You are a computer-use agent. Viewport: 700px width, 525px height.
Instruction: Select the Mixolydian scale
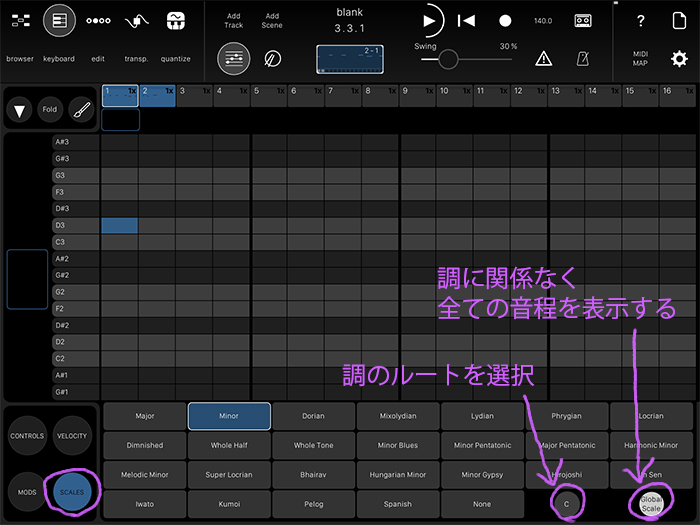coord(398,416)
